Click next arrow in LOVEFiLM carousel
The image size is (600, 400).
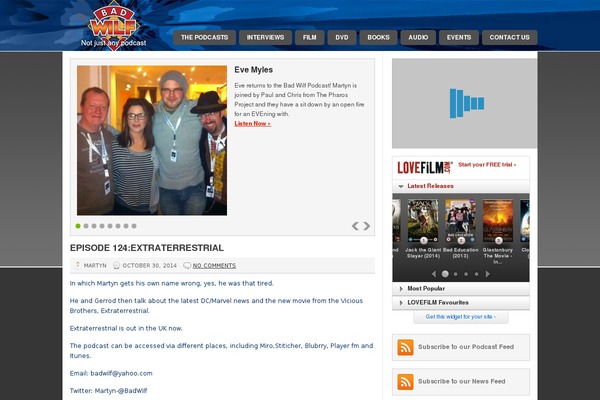point(488,274)
